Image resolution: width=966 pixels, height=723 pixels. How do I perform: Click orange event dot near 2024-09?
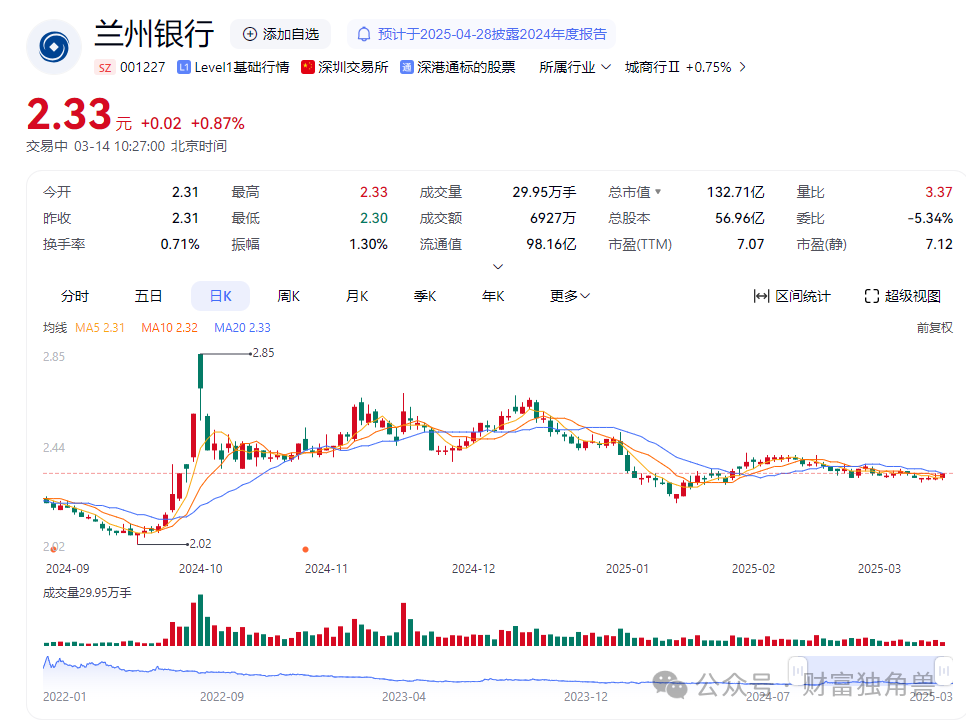point(54,549)
